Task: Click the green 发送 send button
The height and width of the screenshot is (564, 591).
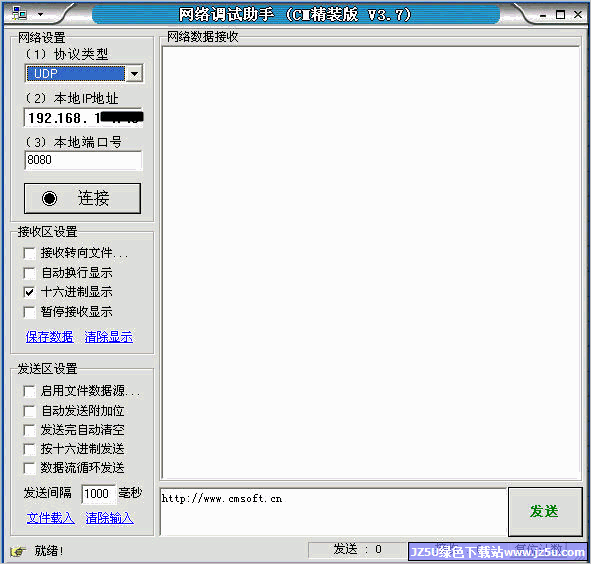Action: [x=545, y=512]
